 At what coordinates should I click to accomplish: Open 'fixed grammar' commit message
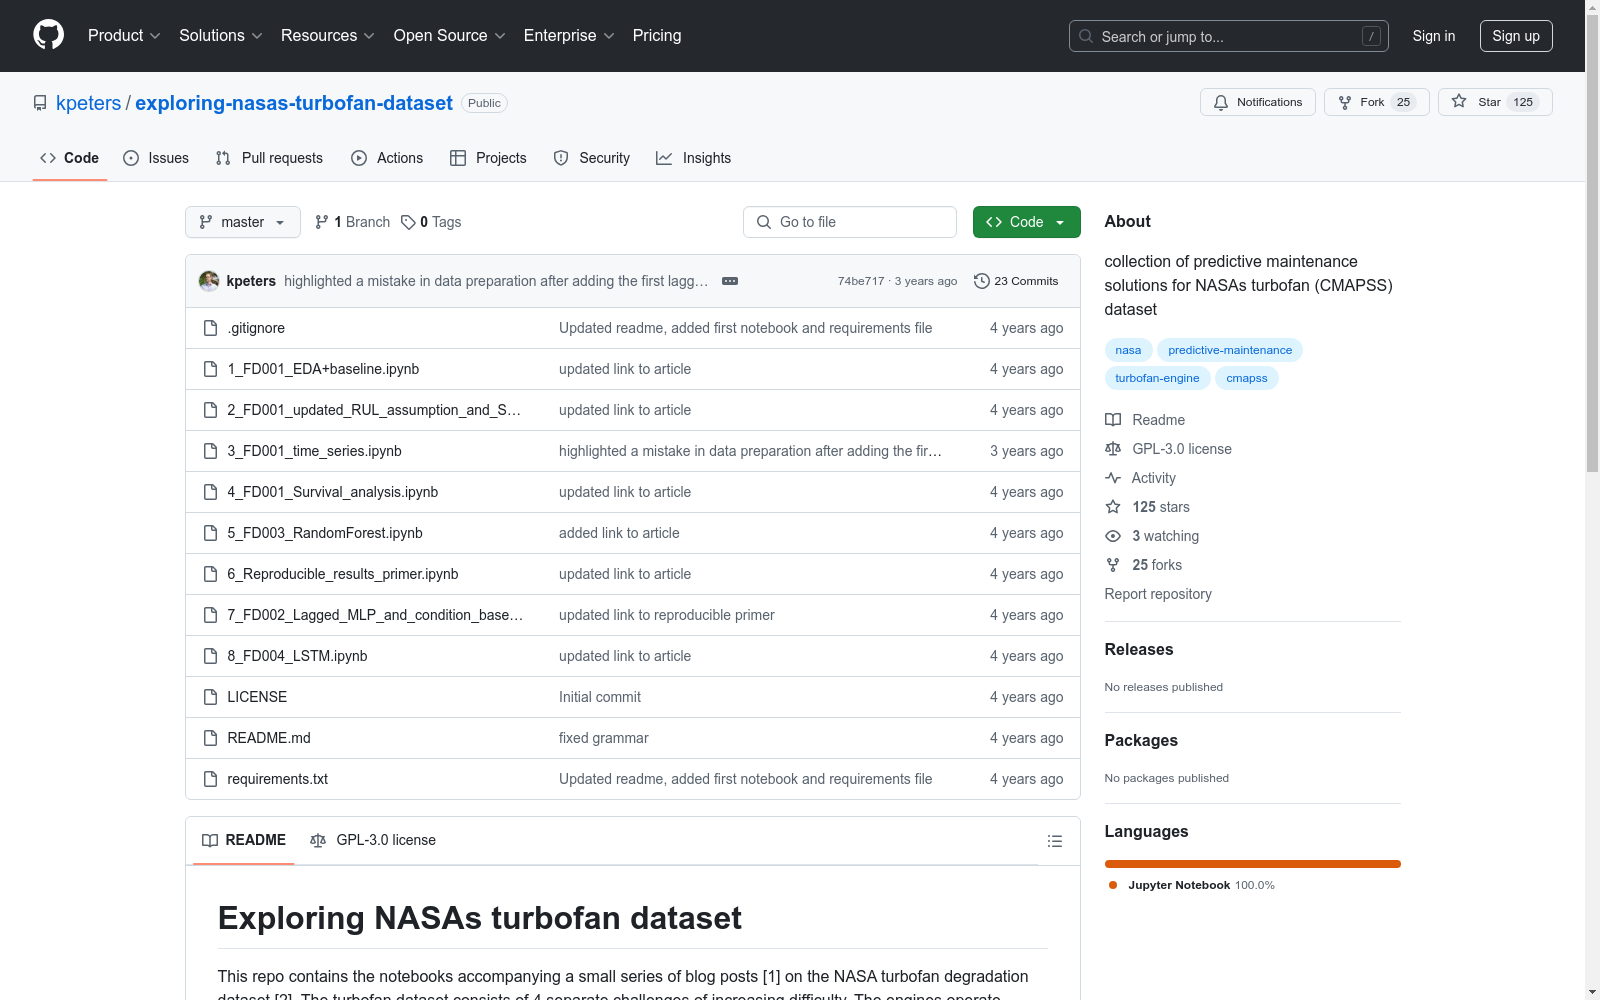point(603,738)
